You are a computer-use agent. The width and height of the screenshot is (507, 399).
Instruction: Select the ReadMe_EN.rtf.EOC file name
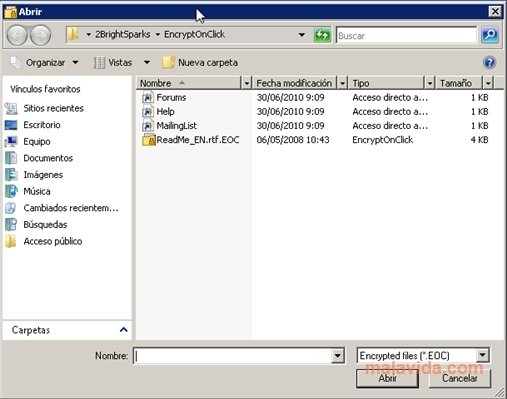[x=198, y=140]
